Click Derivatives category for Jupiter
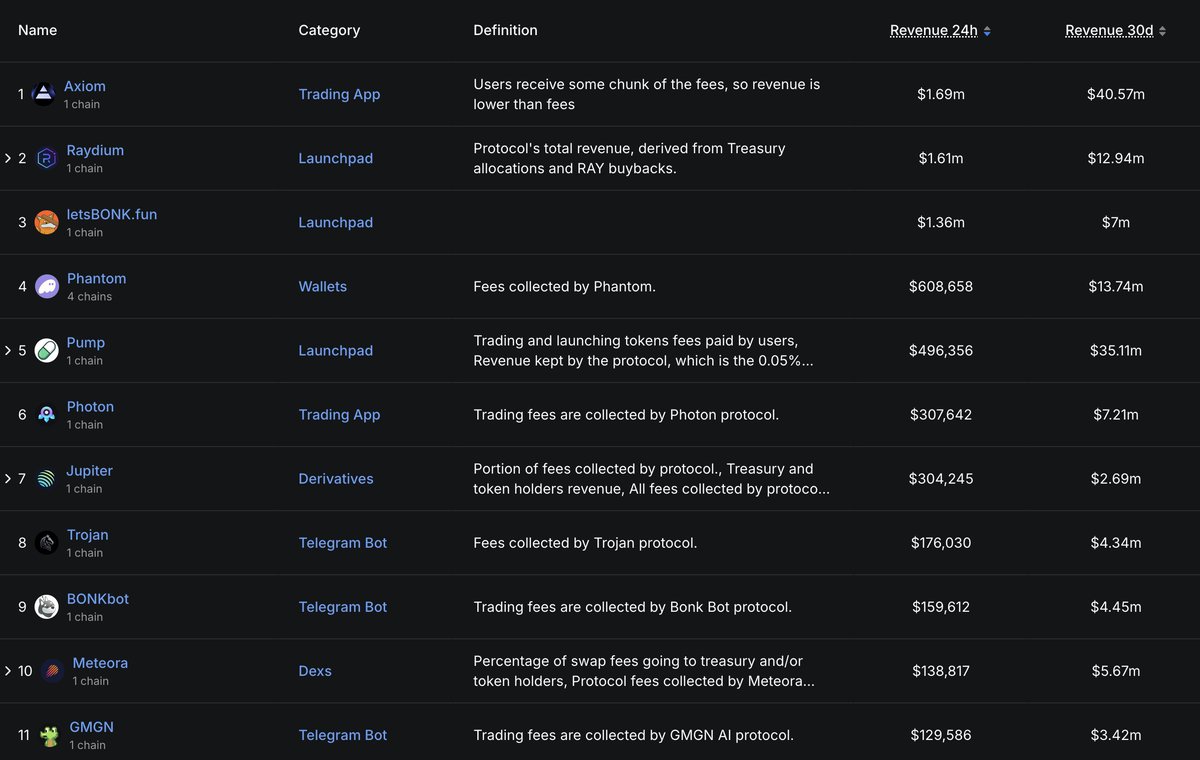The width and height of the screenshot is (1200, 760). [x=336, y=478]
